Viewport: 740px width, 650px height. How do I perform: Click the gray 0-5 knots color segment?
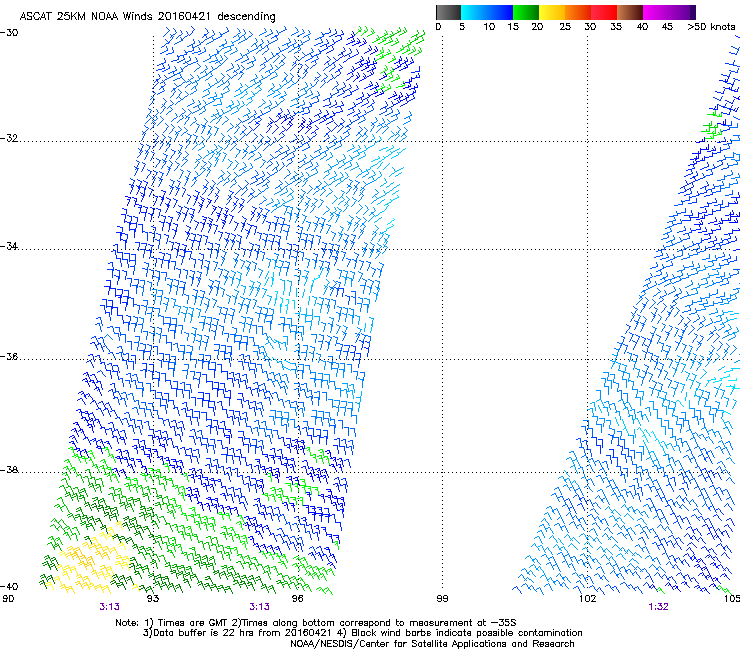tap(448, 12)
